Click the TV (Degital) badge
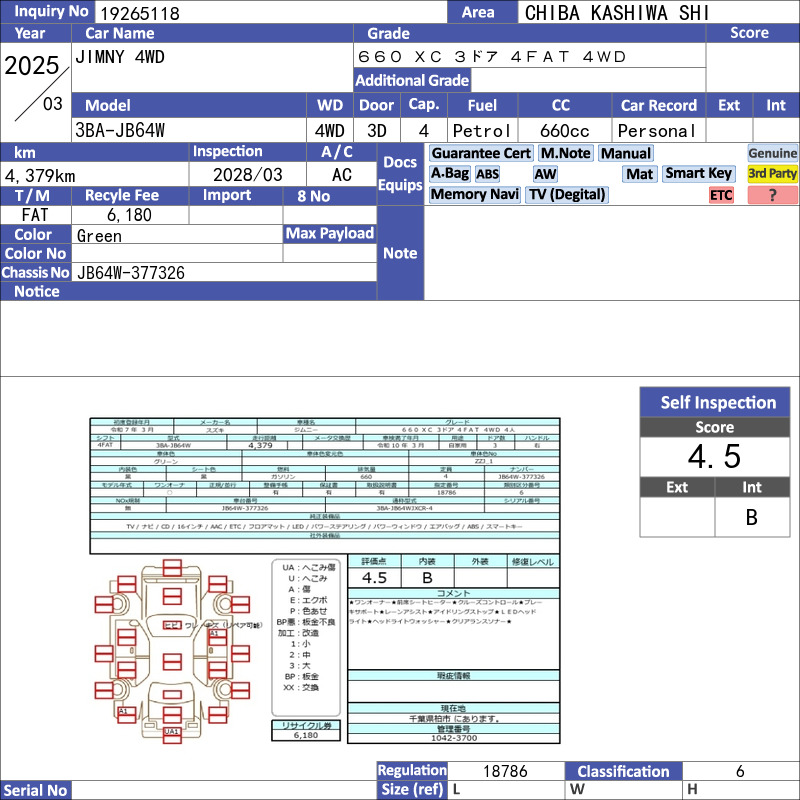Viewport: 800px width, 800px height. pyautogui.click(x=567, y=194)
